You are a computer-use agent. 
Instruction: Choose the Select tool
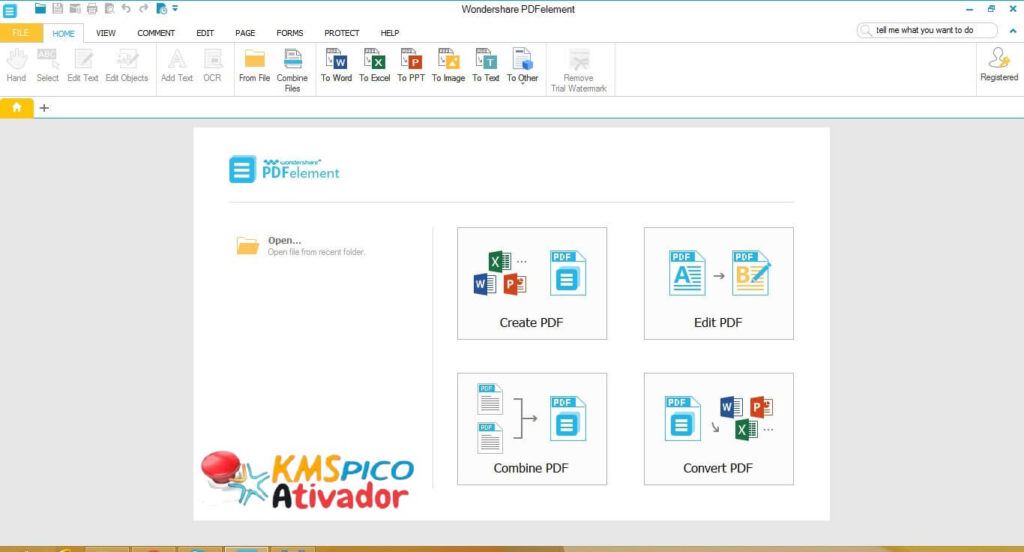[x=47, y=65]
